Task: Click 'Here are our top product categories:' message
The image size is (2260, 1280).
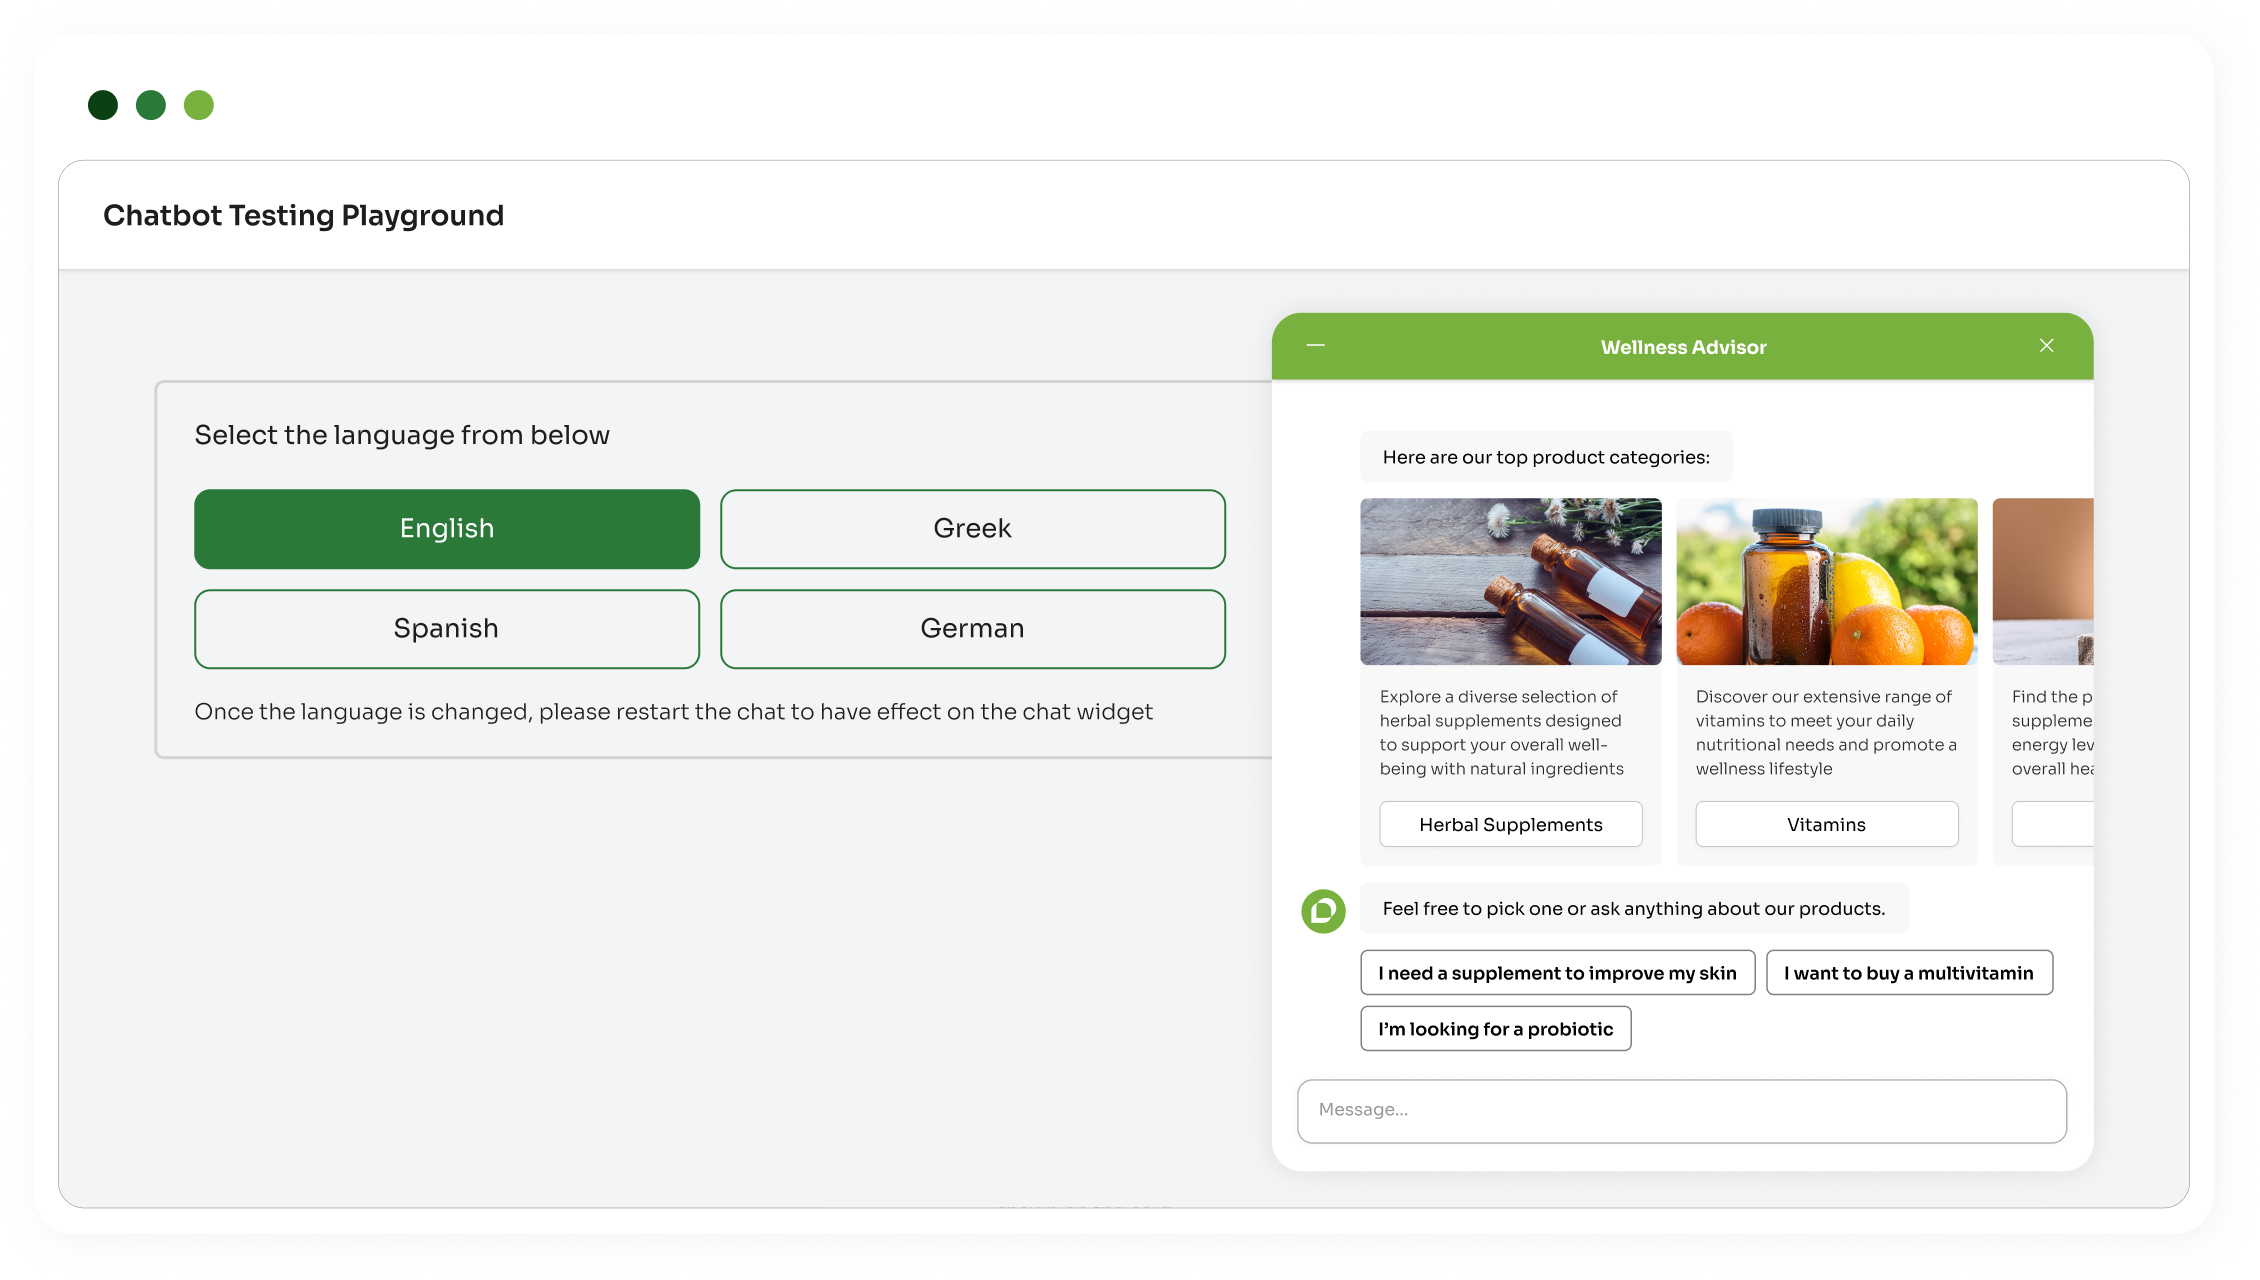Action: (1546, 457)
